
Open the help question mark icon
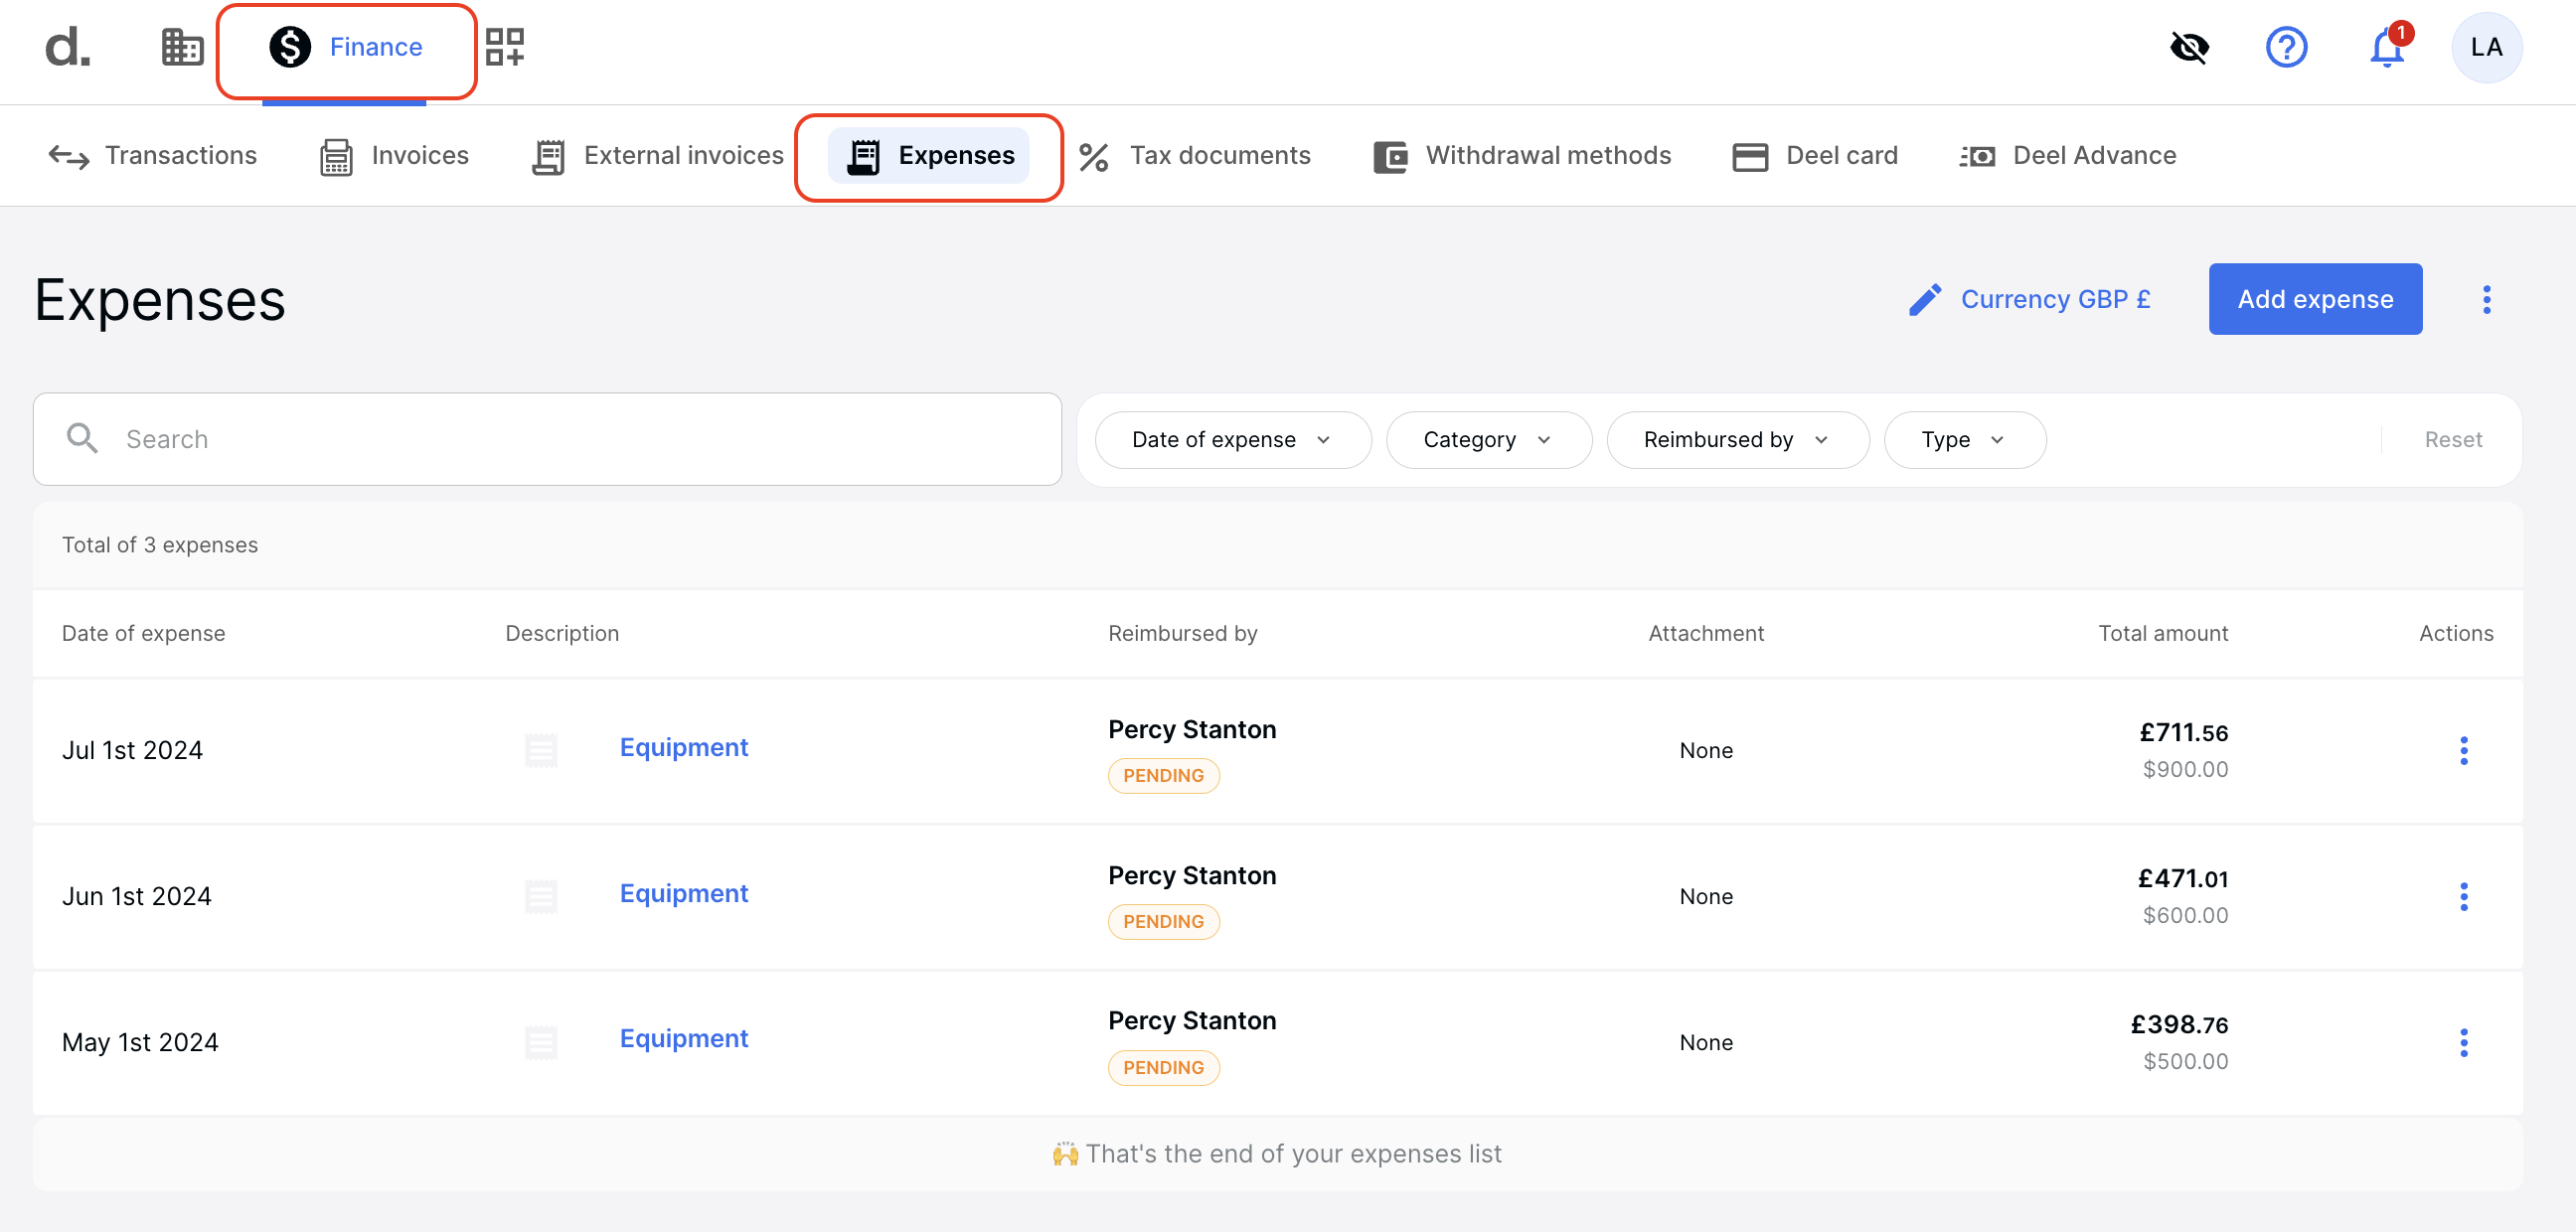(2286, 47)
